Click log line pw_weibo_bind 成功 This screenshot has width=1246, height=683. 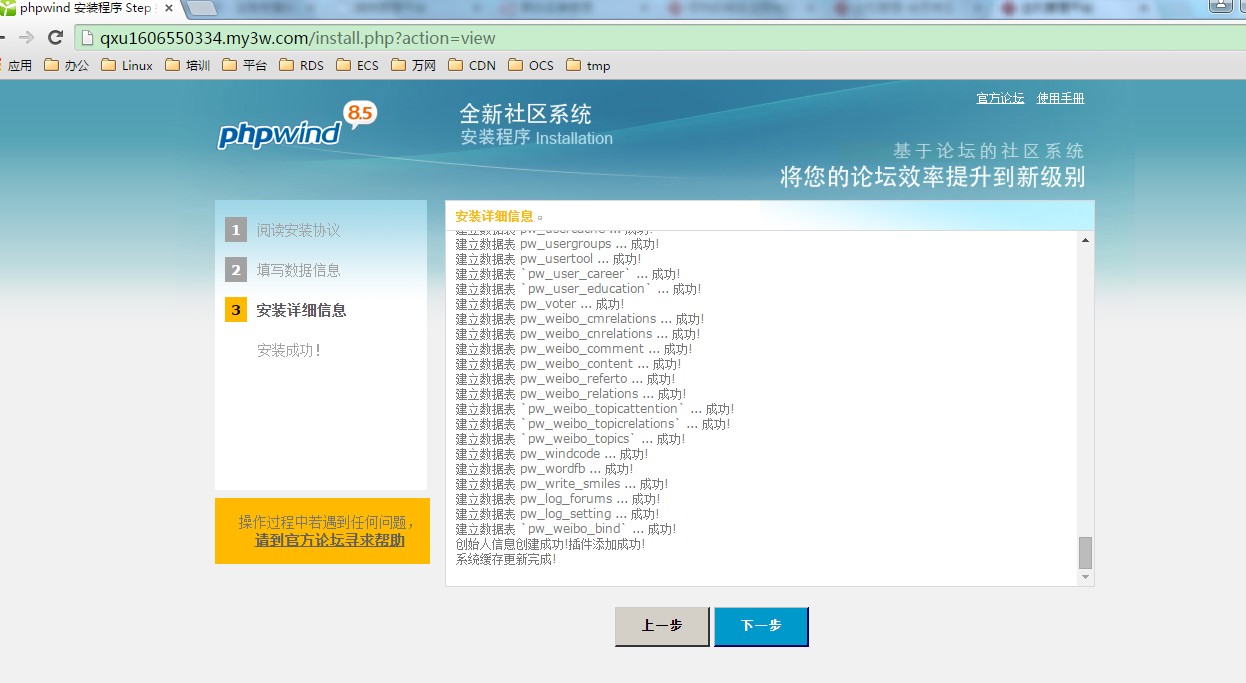pyautogui.click(x=565, y=529)
